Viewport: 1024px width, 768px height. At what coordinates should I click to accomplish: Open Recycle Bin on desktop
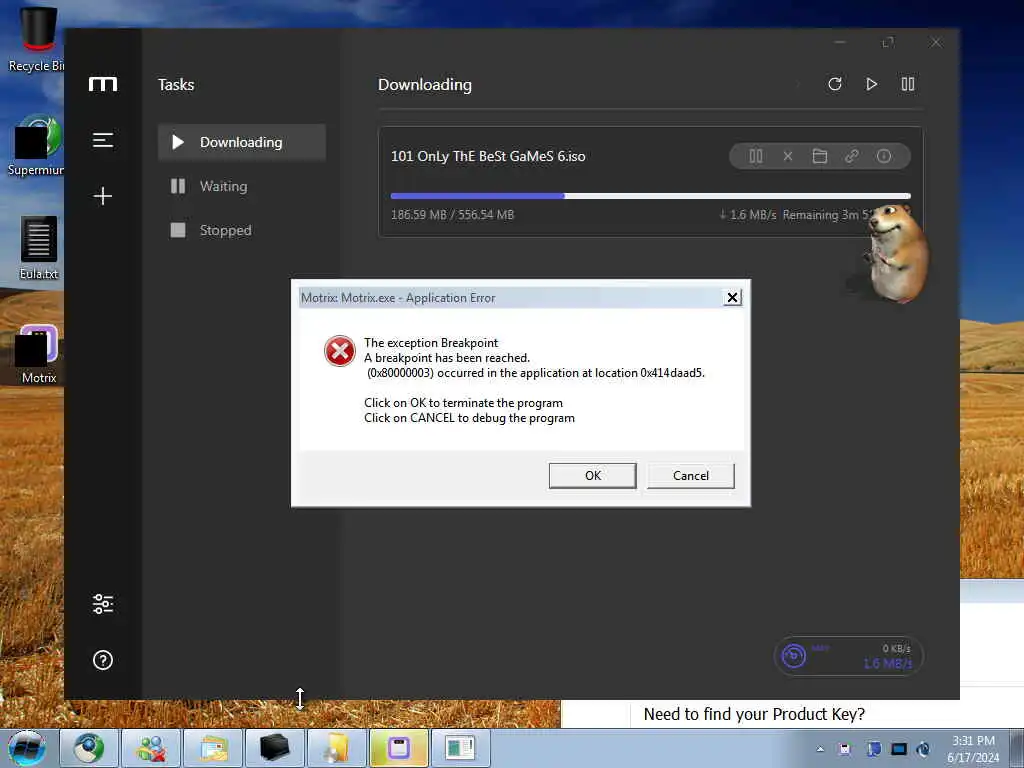[36, 39]
